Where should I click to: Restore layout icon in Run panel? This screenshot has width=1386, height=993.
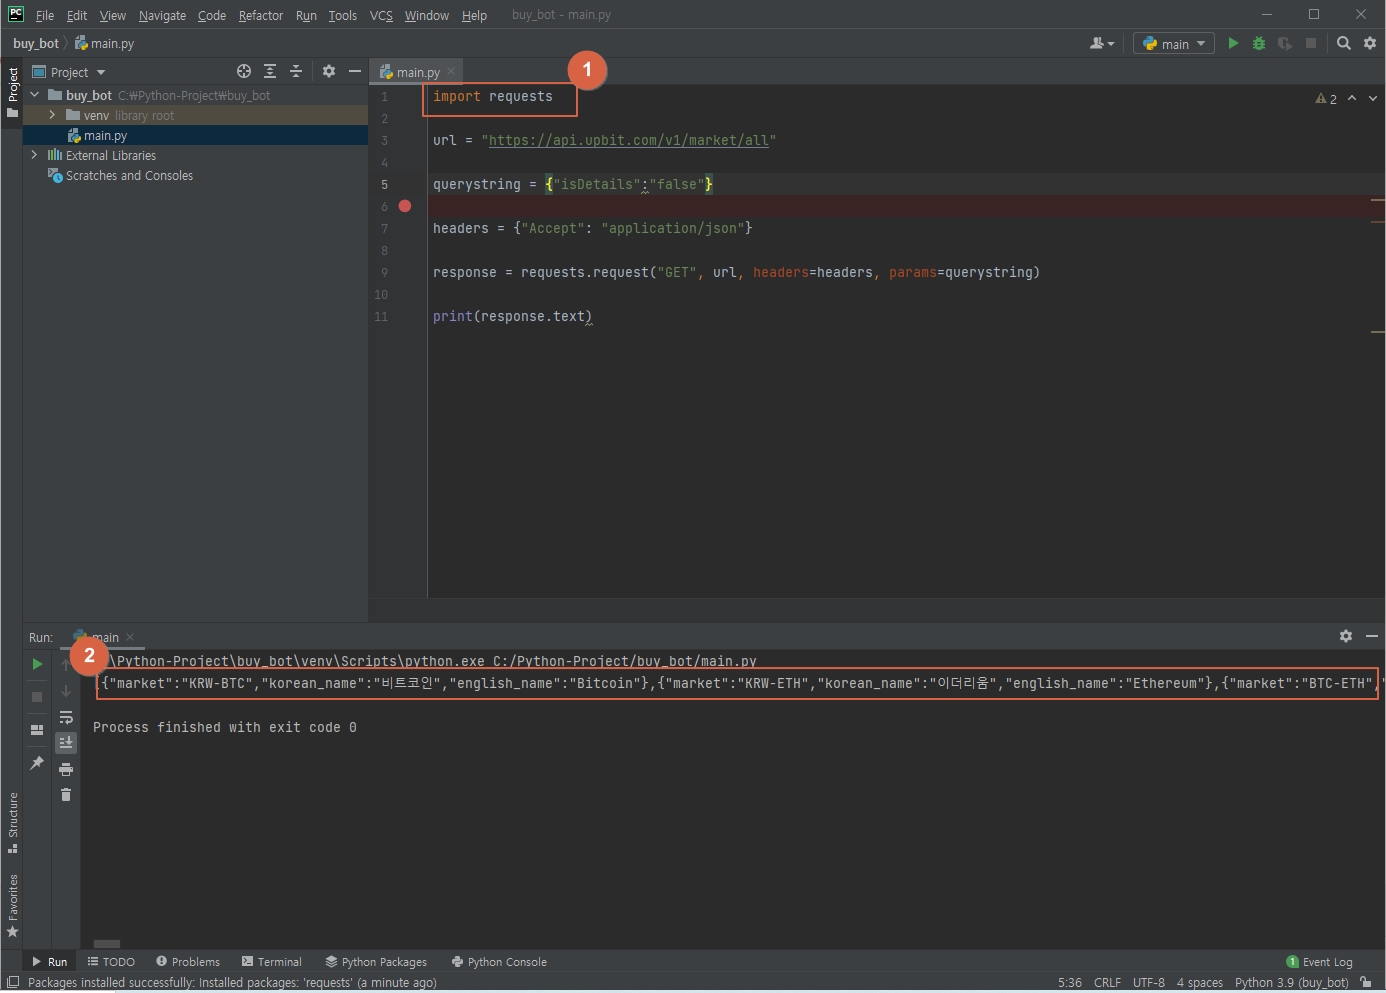(x=37, y=730)
